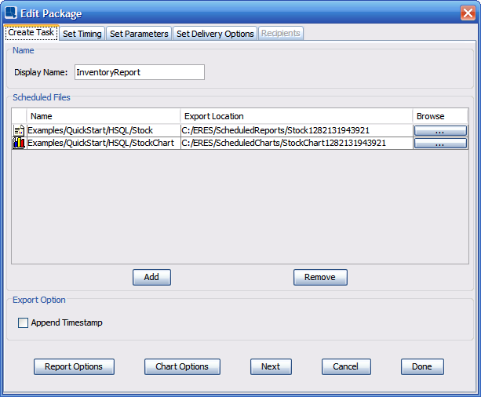Open the Set Parameters tab
This screenshot has height=397, width=481.
139,34
